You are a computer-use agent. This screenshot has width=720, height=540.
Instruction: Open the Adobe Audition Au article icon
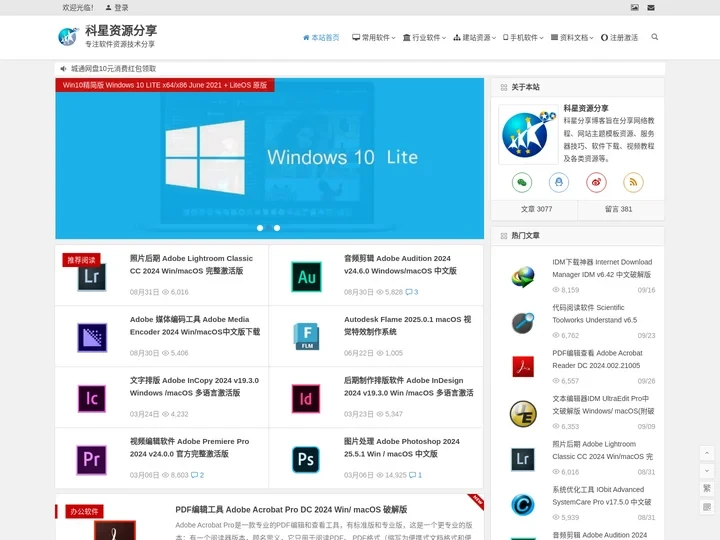click(306, 276)
